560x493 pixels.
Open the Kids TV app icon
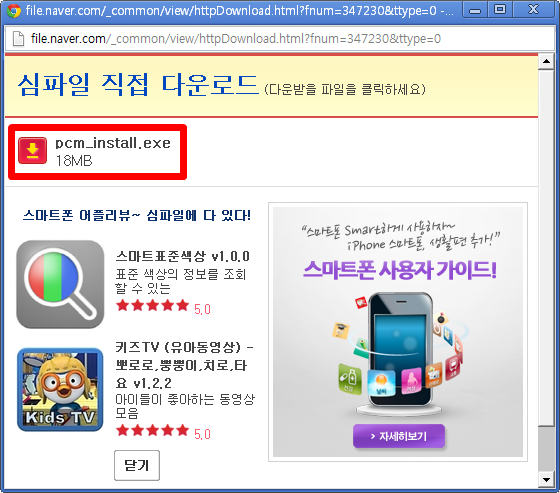pyautogui.click(x=60, y=389)
